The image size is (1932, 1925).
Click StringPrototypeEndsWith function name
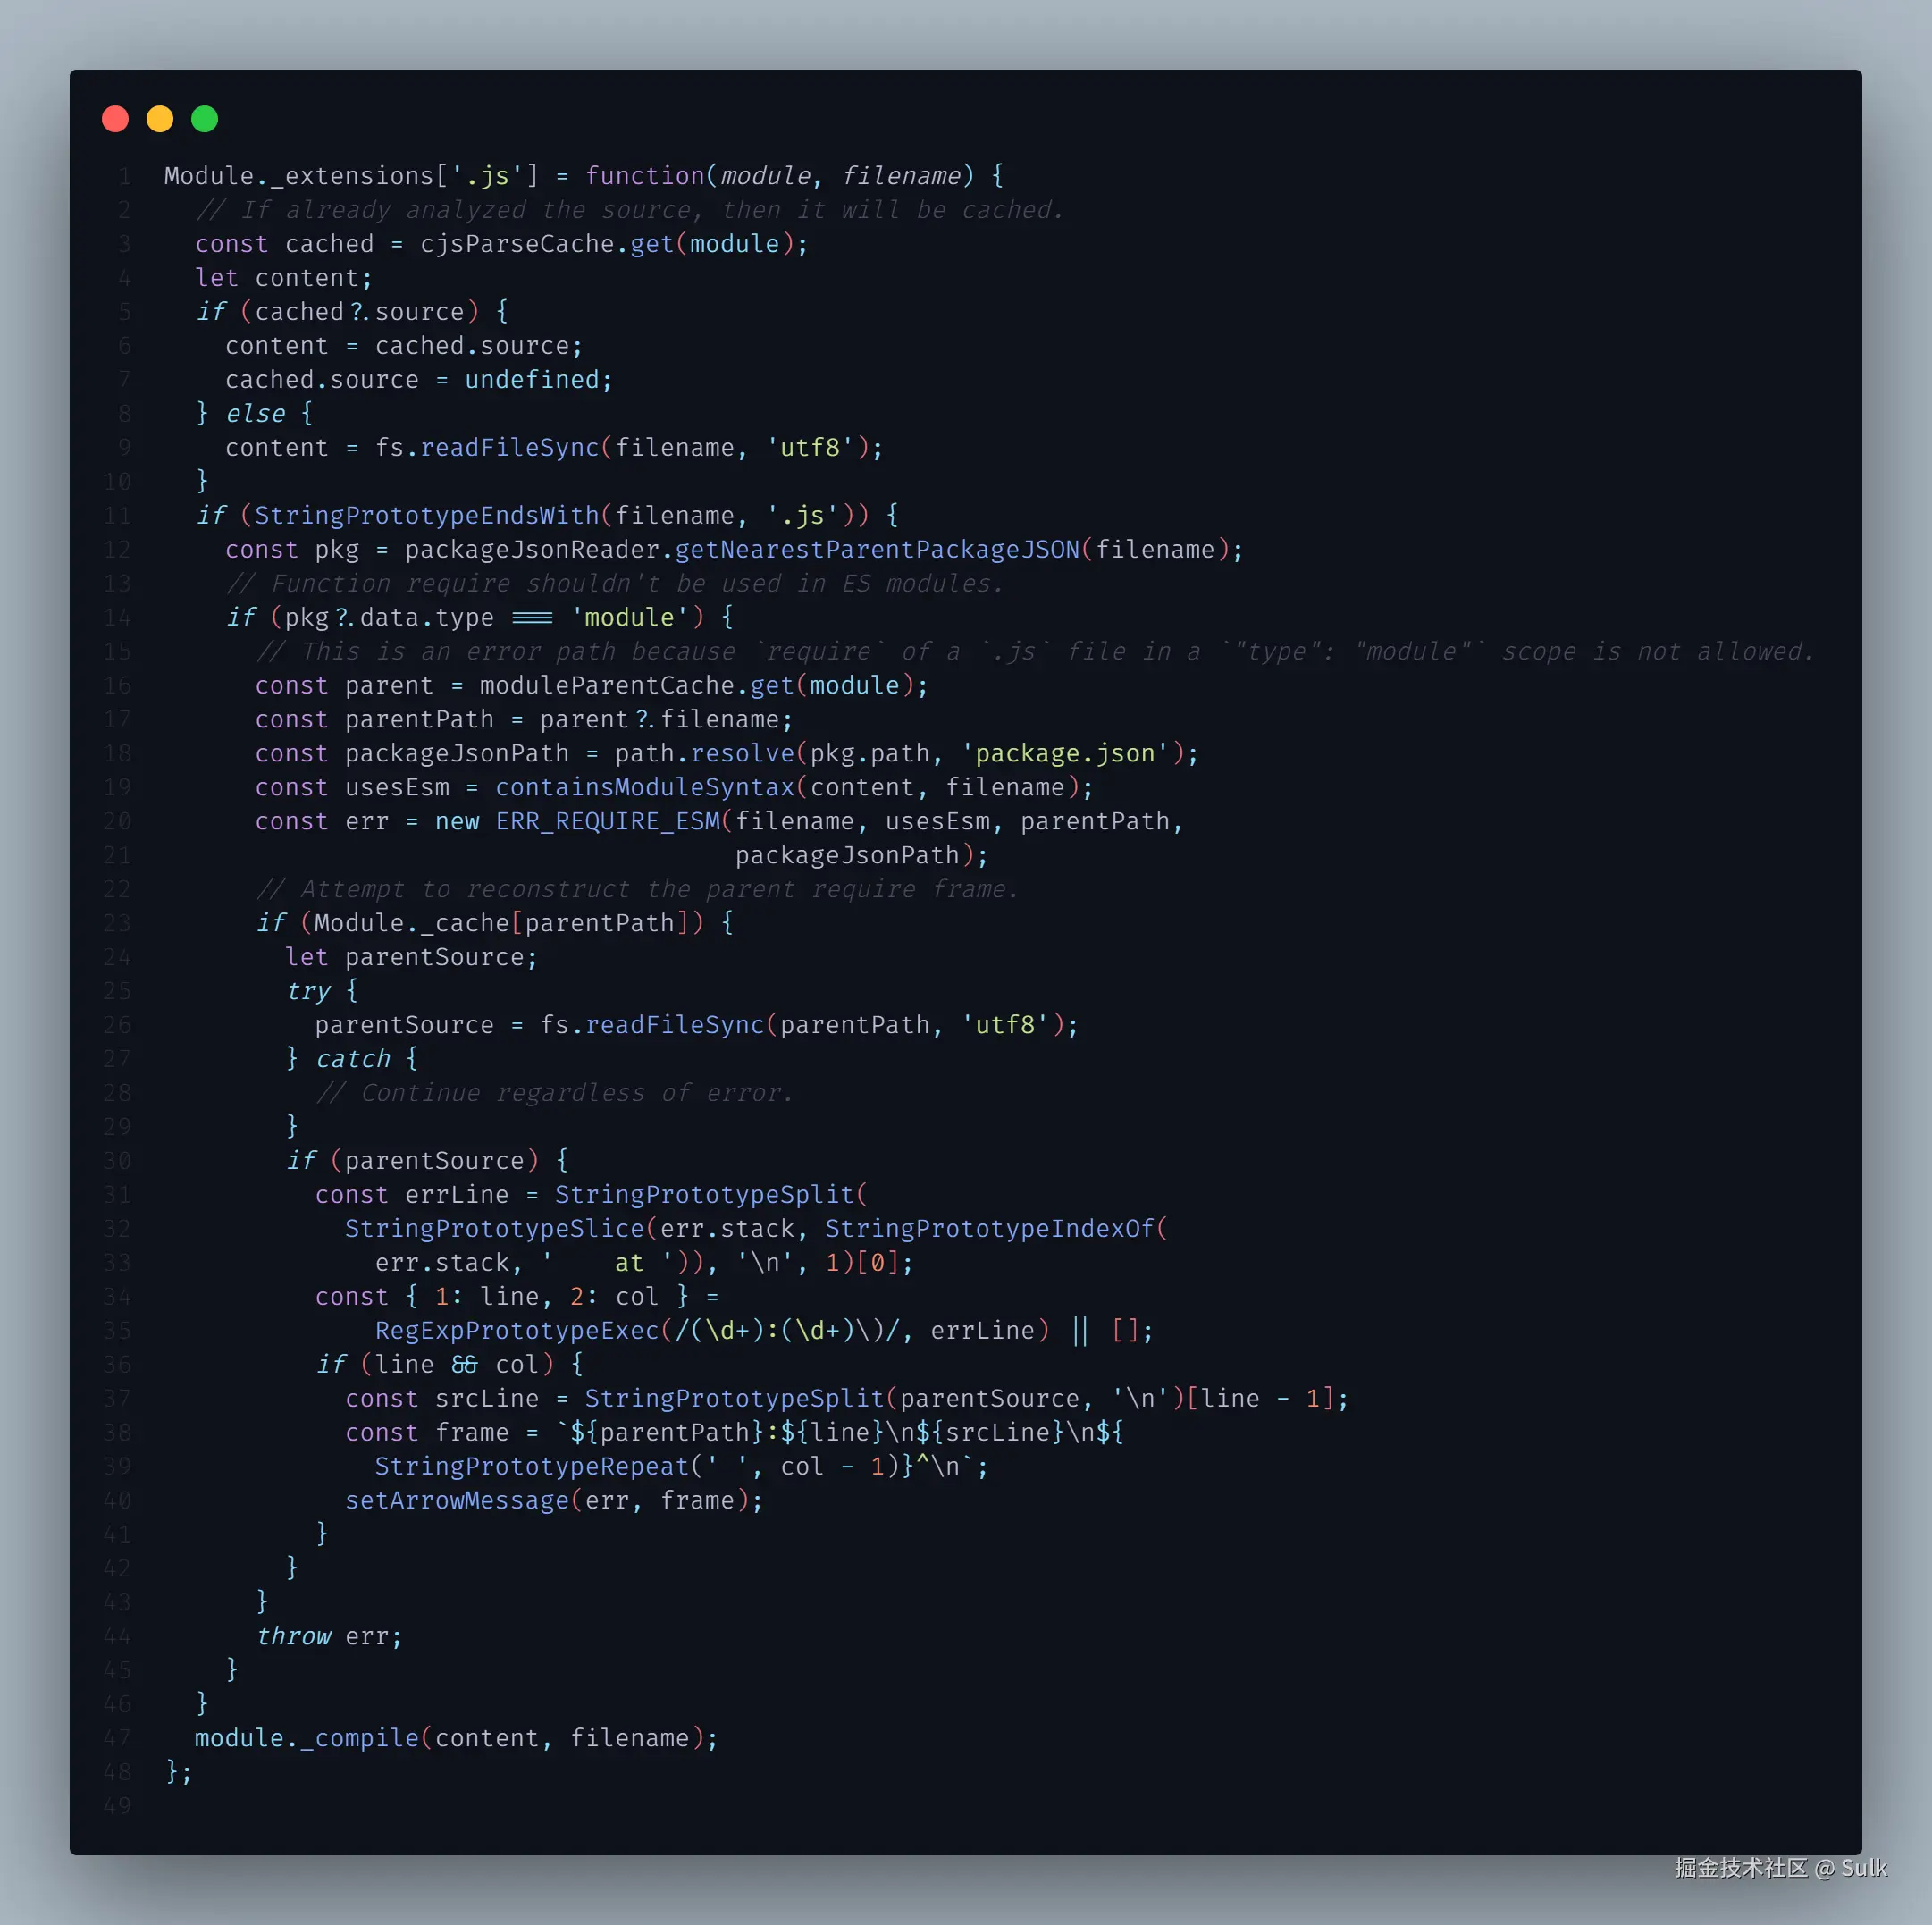[426, 515]
